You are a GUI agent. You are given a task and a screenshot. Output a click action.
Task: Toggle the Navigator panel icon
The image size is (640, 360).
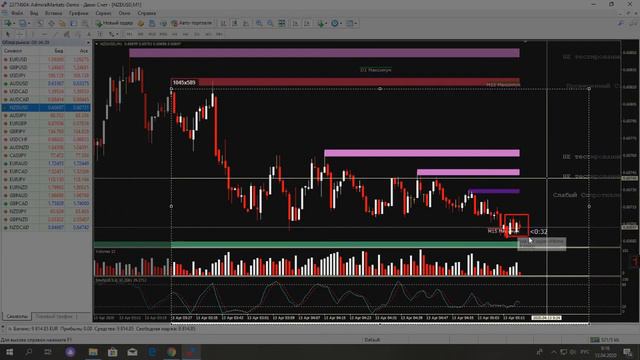(x=62, y=23)
